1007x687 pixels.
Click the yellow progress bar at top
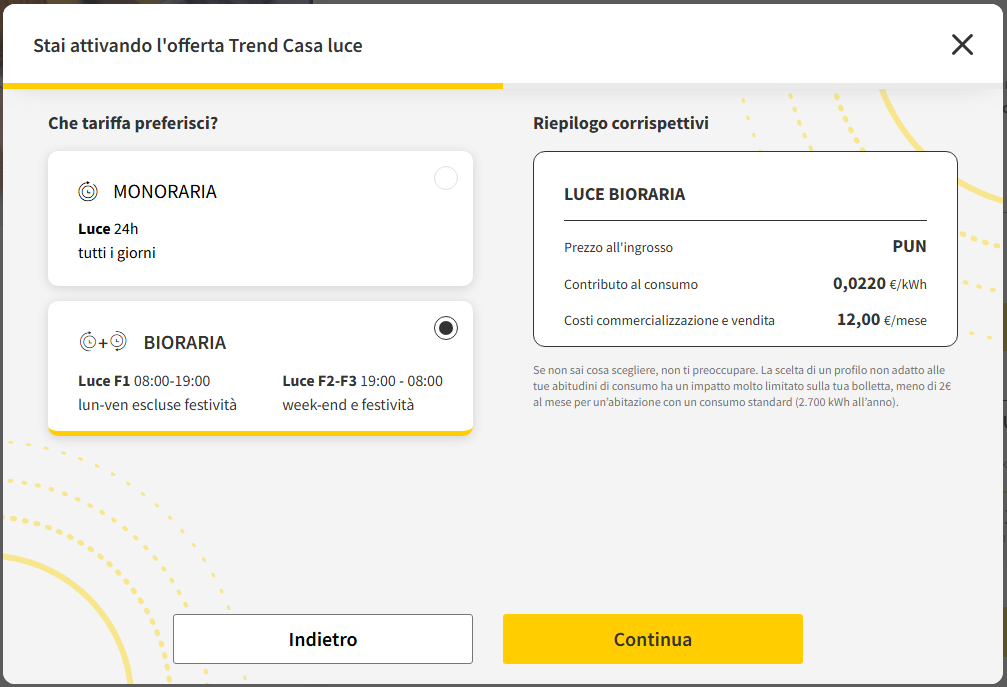pyautogui.click(x=252, y=86)
